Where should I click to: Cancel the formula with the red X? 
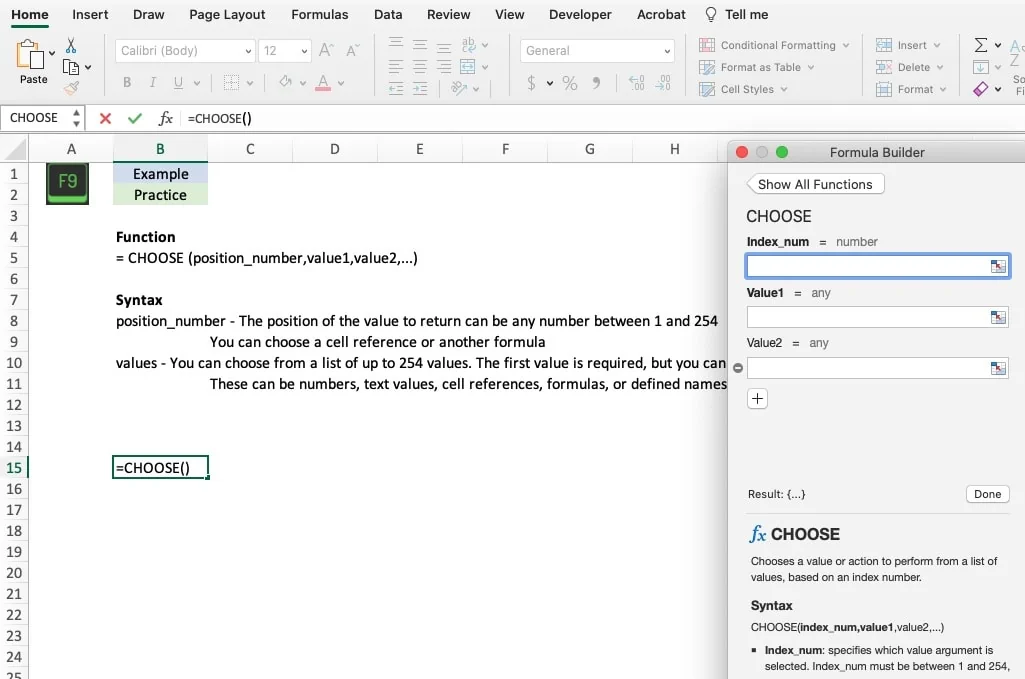(x=105, y=117)
